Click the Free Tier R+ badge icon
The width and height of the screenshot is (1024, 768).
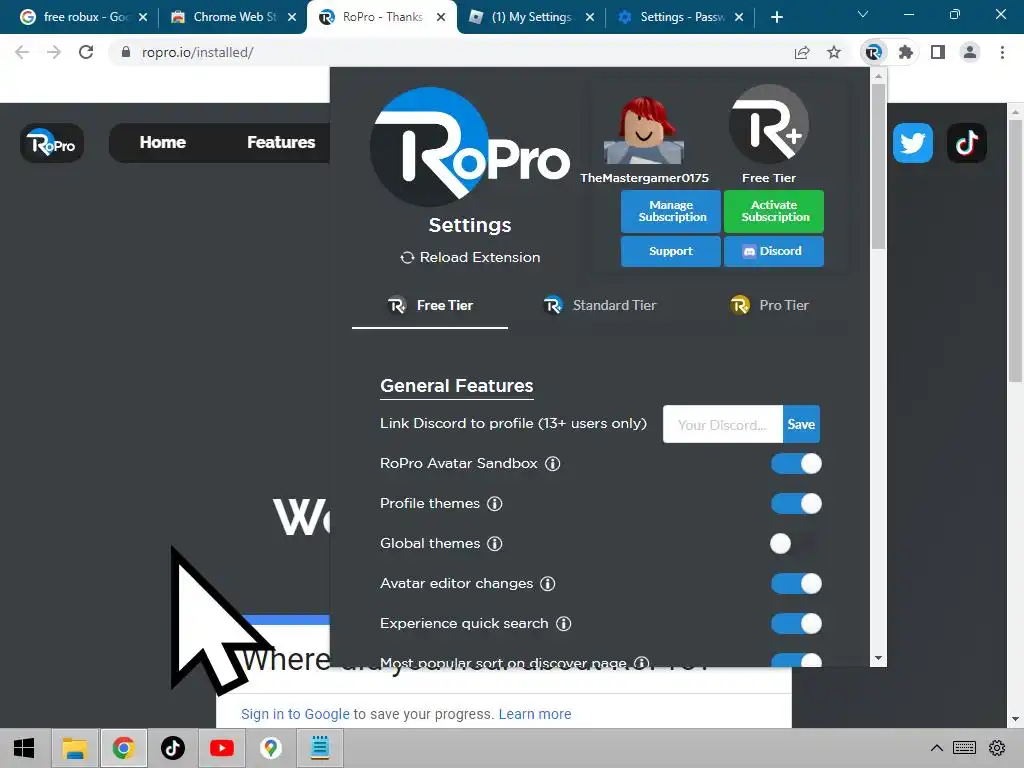(769, 124)
